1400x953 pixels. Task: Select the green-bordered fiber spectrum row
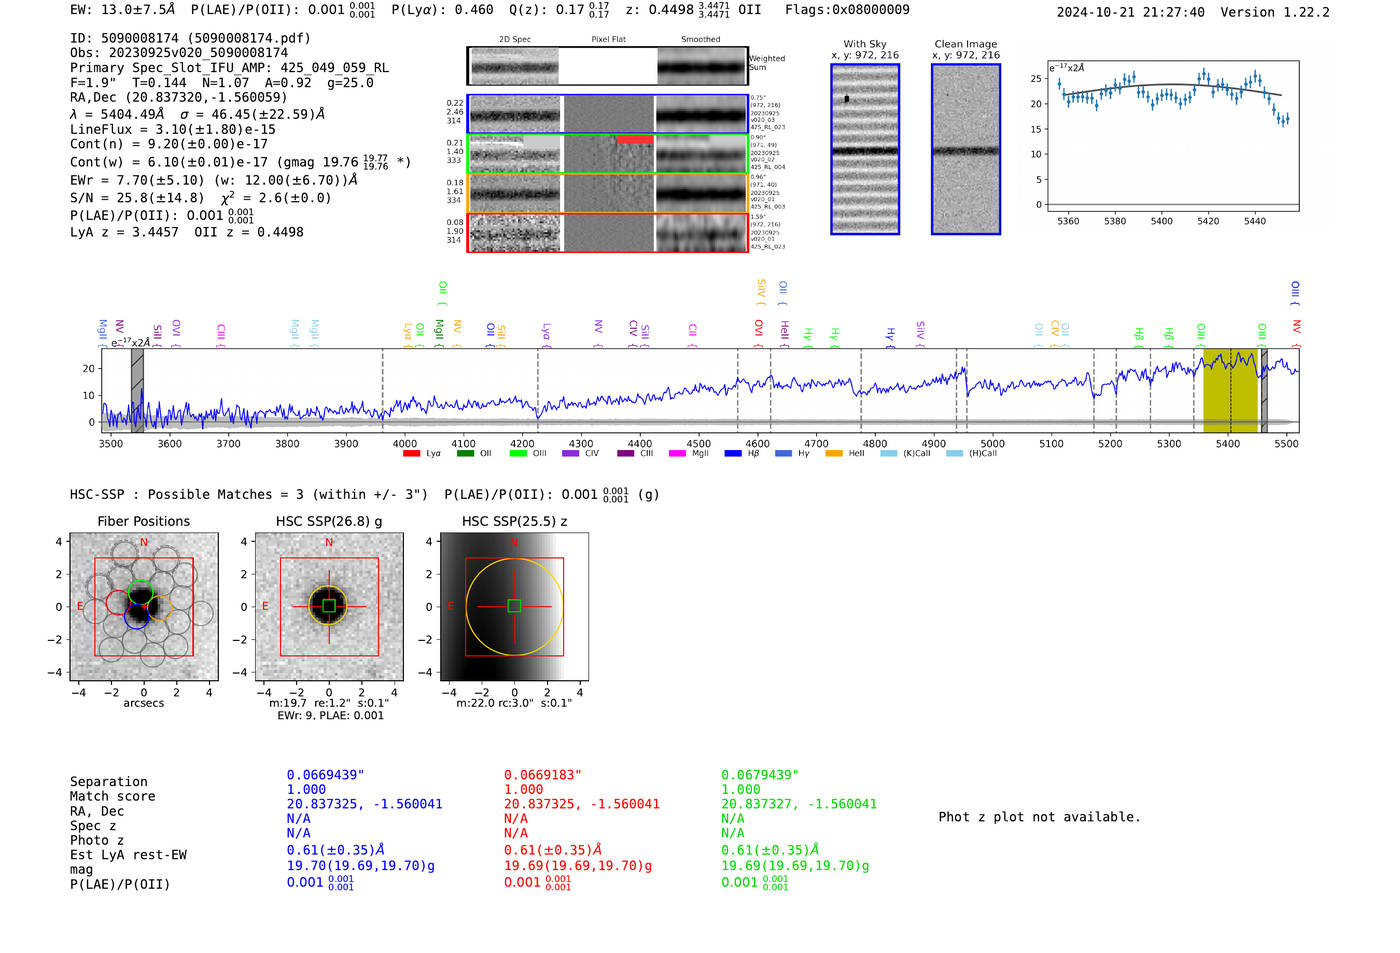coord(607,153)
